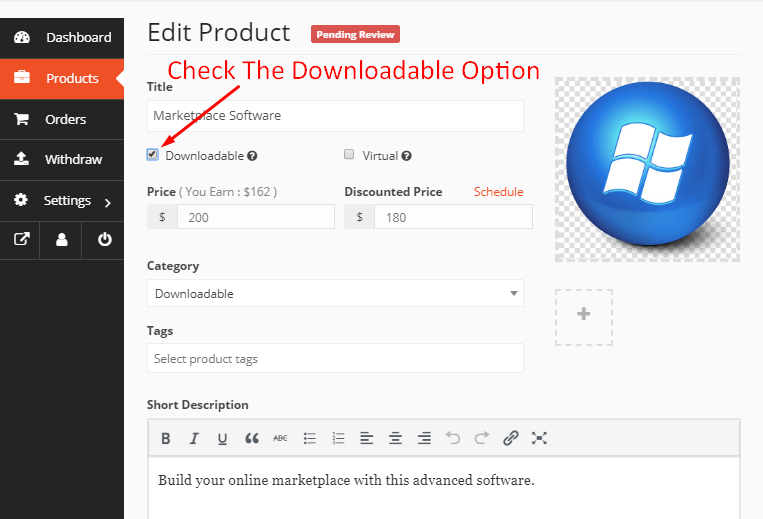This screenshot has width=763, height=519.
Task: Uncheck the Downloadable checkbox
Action: pyautogui.click(x=152, y=155)
